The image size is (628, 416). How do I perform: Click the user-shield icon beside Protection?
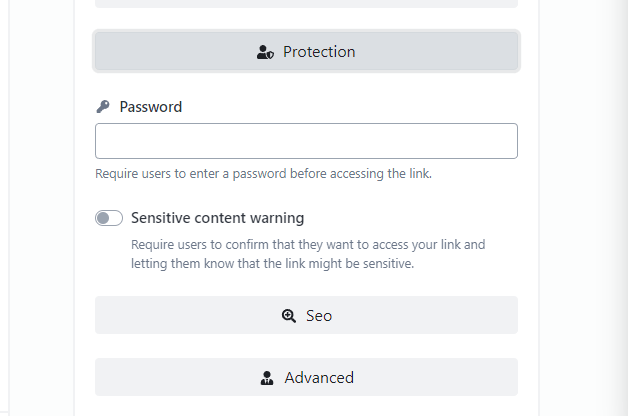point(265,52)
